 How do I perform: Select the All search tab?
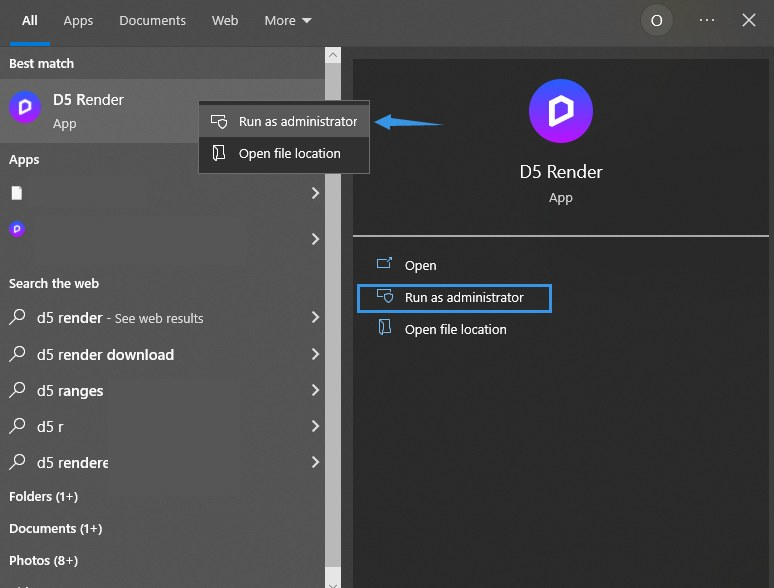[x=30, y=21]
